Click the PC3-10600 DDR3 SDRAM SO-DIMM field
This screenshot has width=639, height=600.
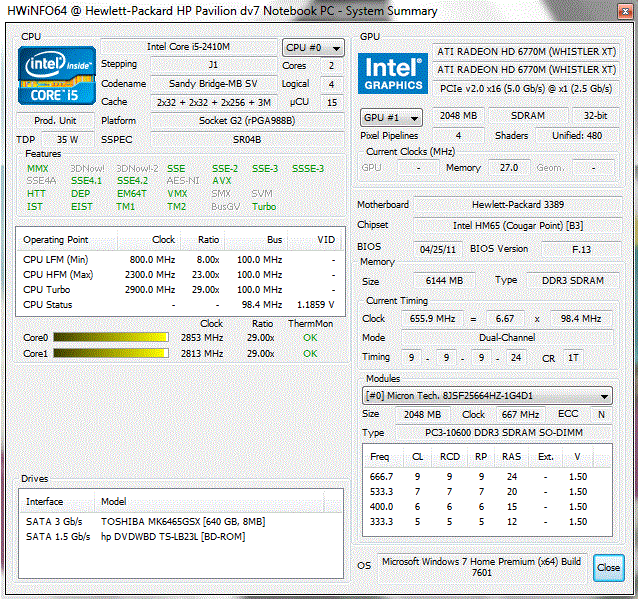(x=504, y=433)
